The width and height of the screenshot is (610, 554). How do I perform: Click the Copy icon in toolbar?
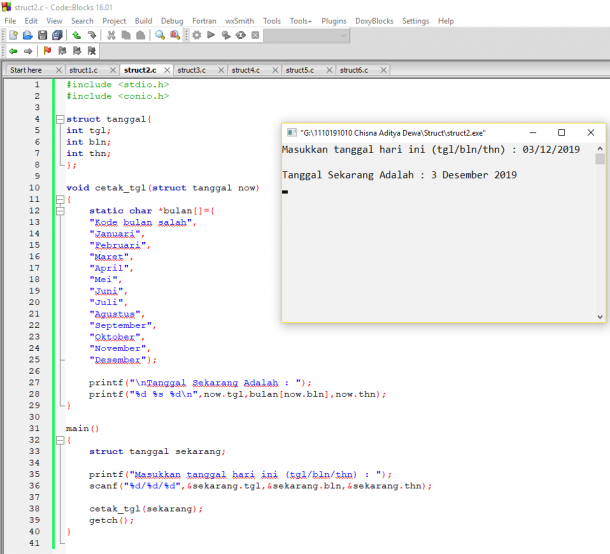coord(126,35)
